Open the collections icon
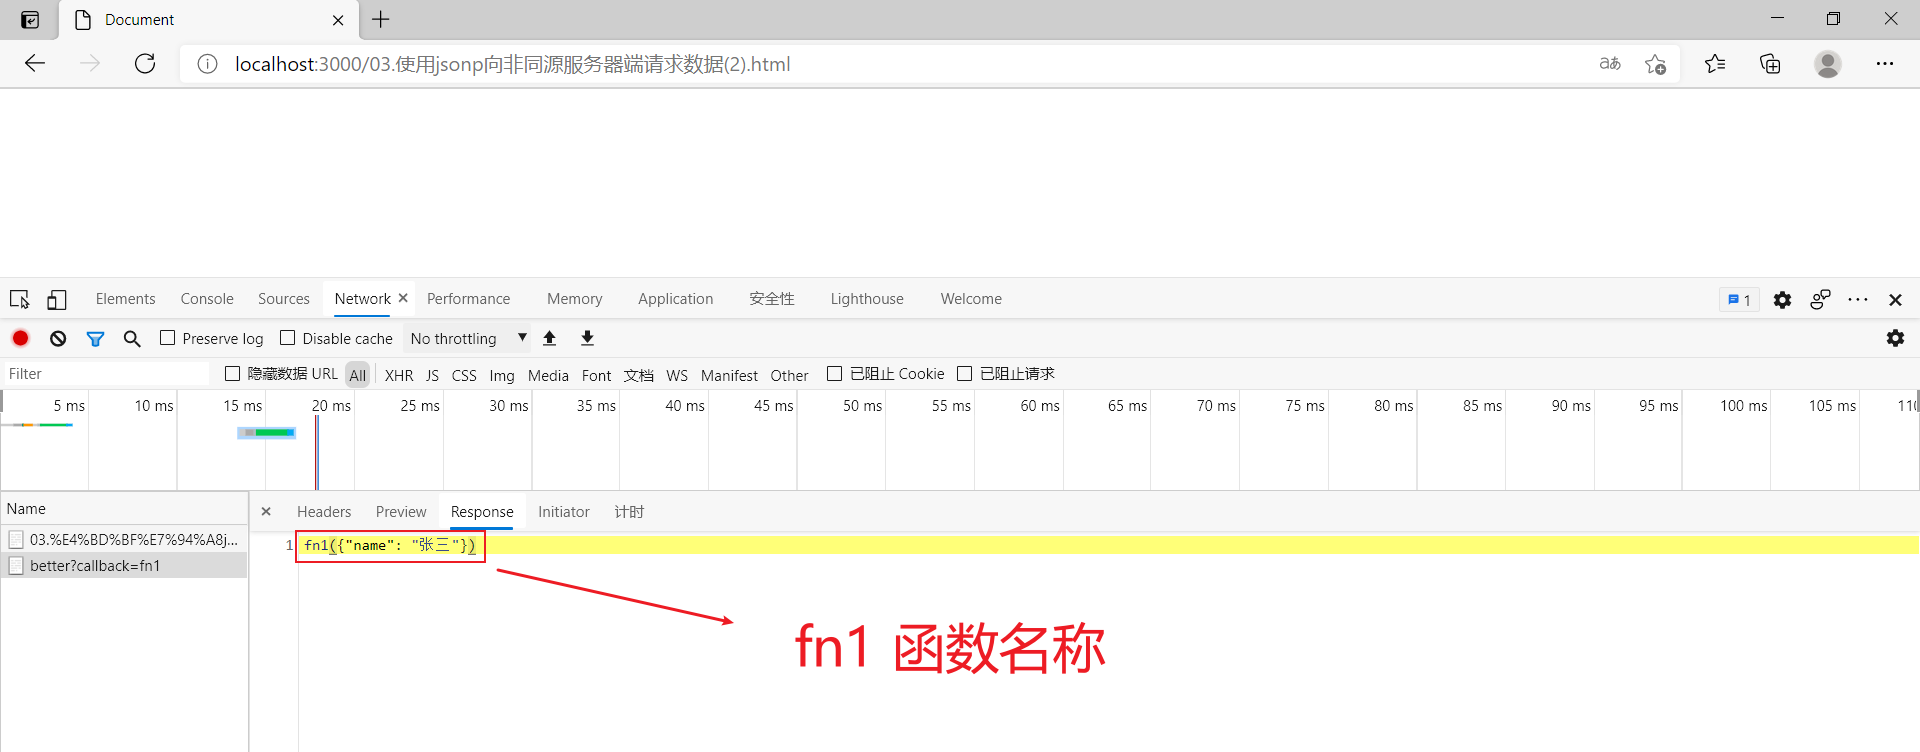 pos(1770,64)
